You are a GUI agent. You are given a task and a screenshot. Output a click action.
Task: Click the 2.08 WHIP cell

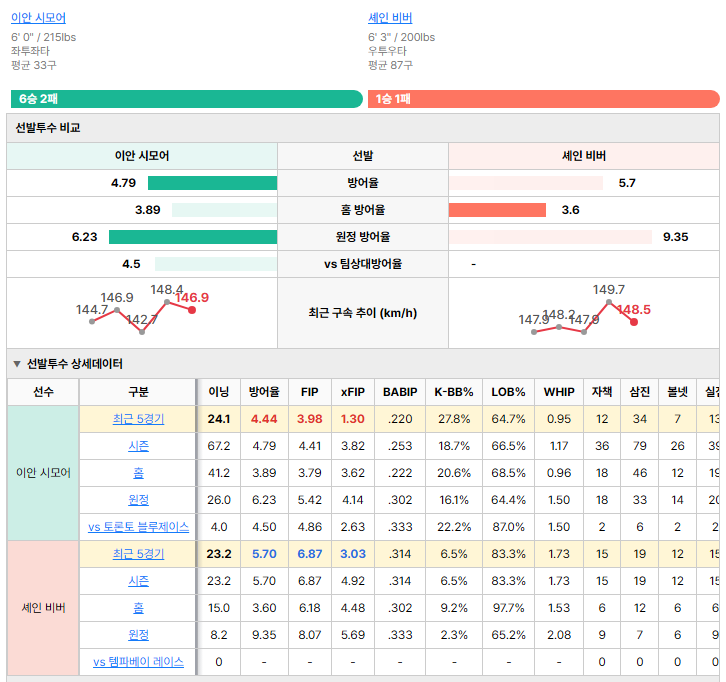coord(559,635)
